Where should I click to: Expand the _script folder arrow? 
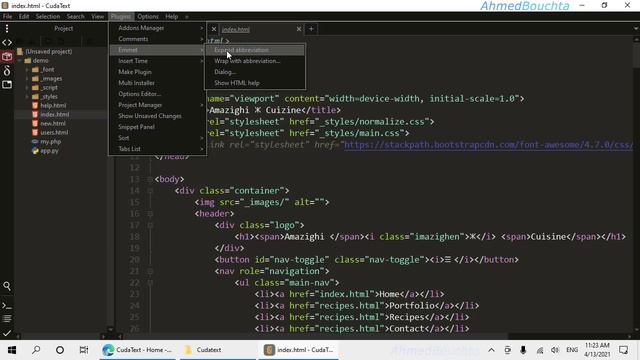[27, 88]
